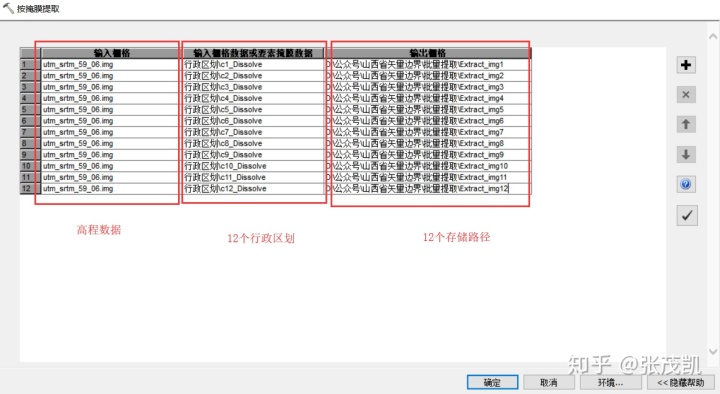Click the 行政区划\c7_Dissolve cell
Image resolution: width=720 pixels, height=394 pixels.
(253, 132)
